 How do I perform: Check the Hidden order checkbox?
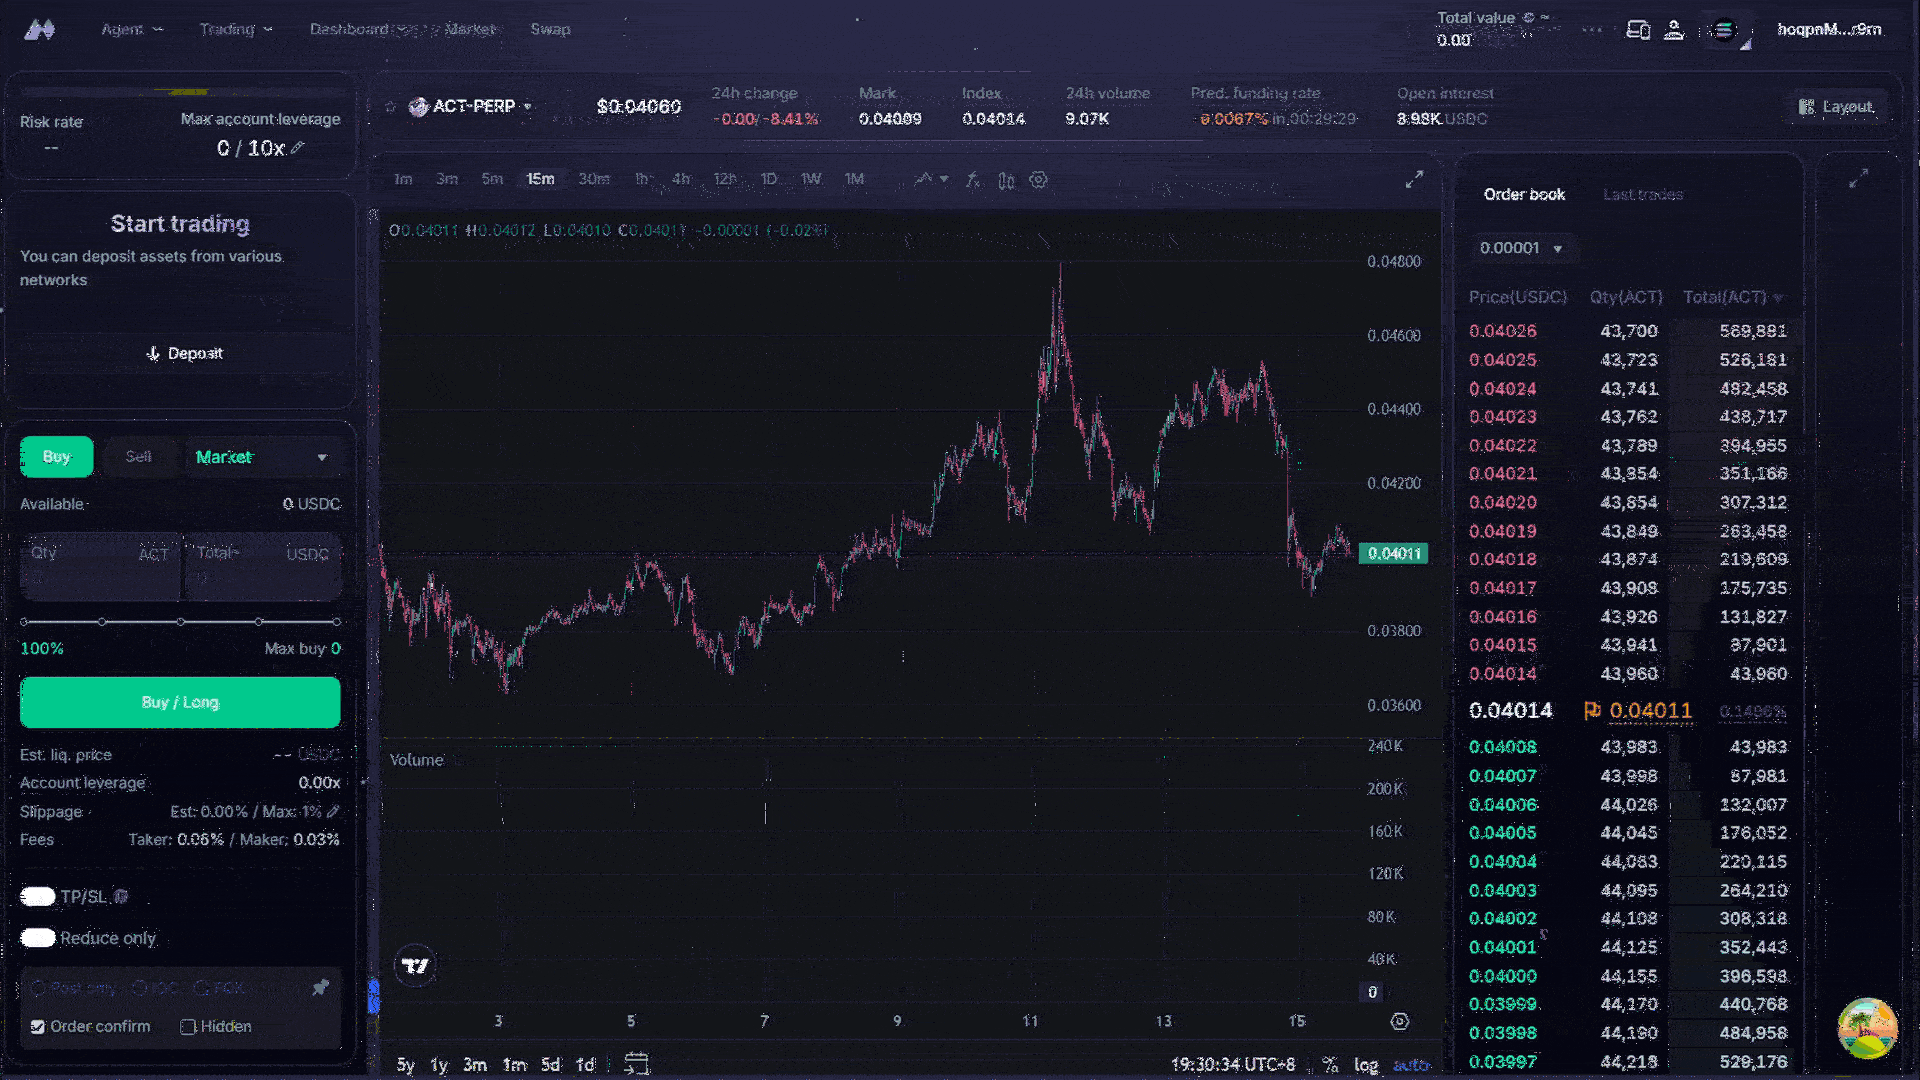[188, 1027]
